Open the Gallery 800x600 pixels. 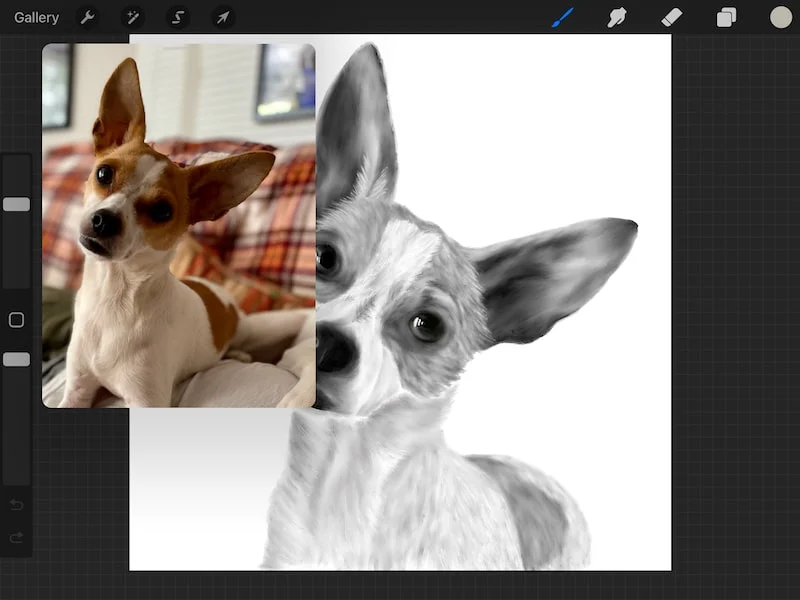pos(36,18)
